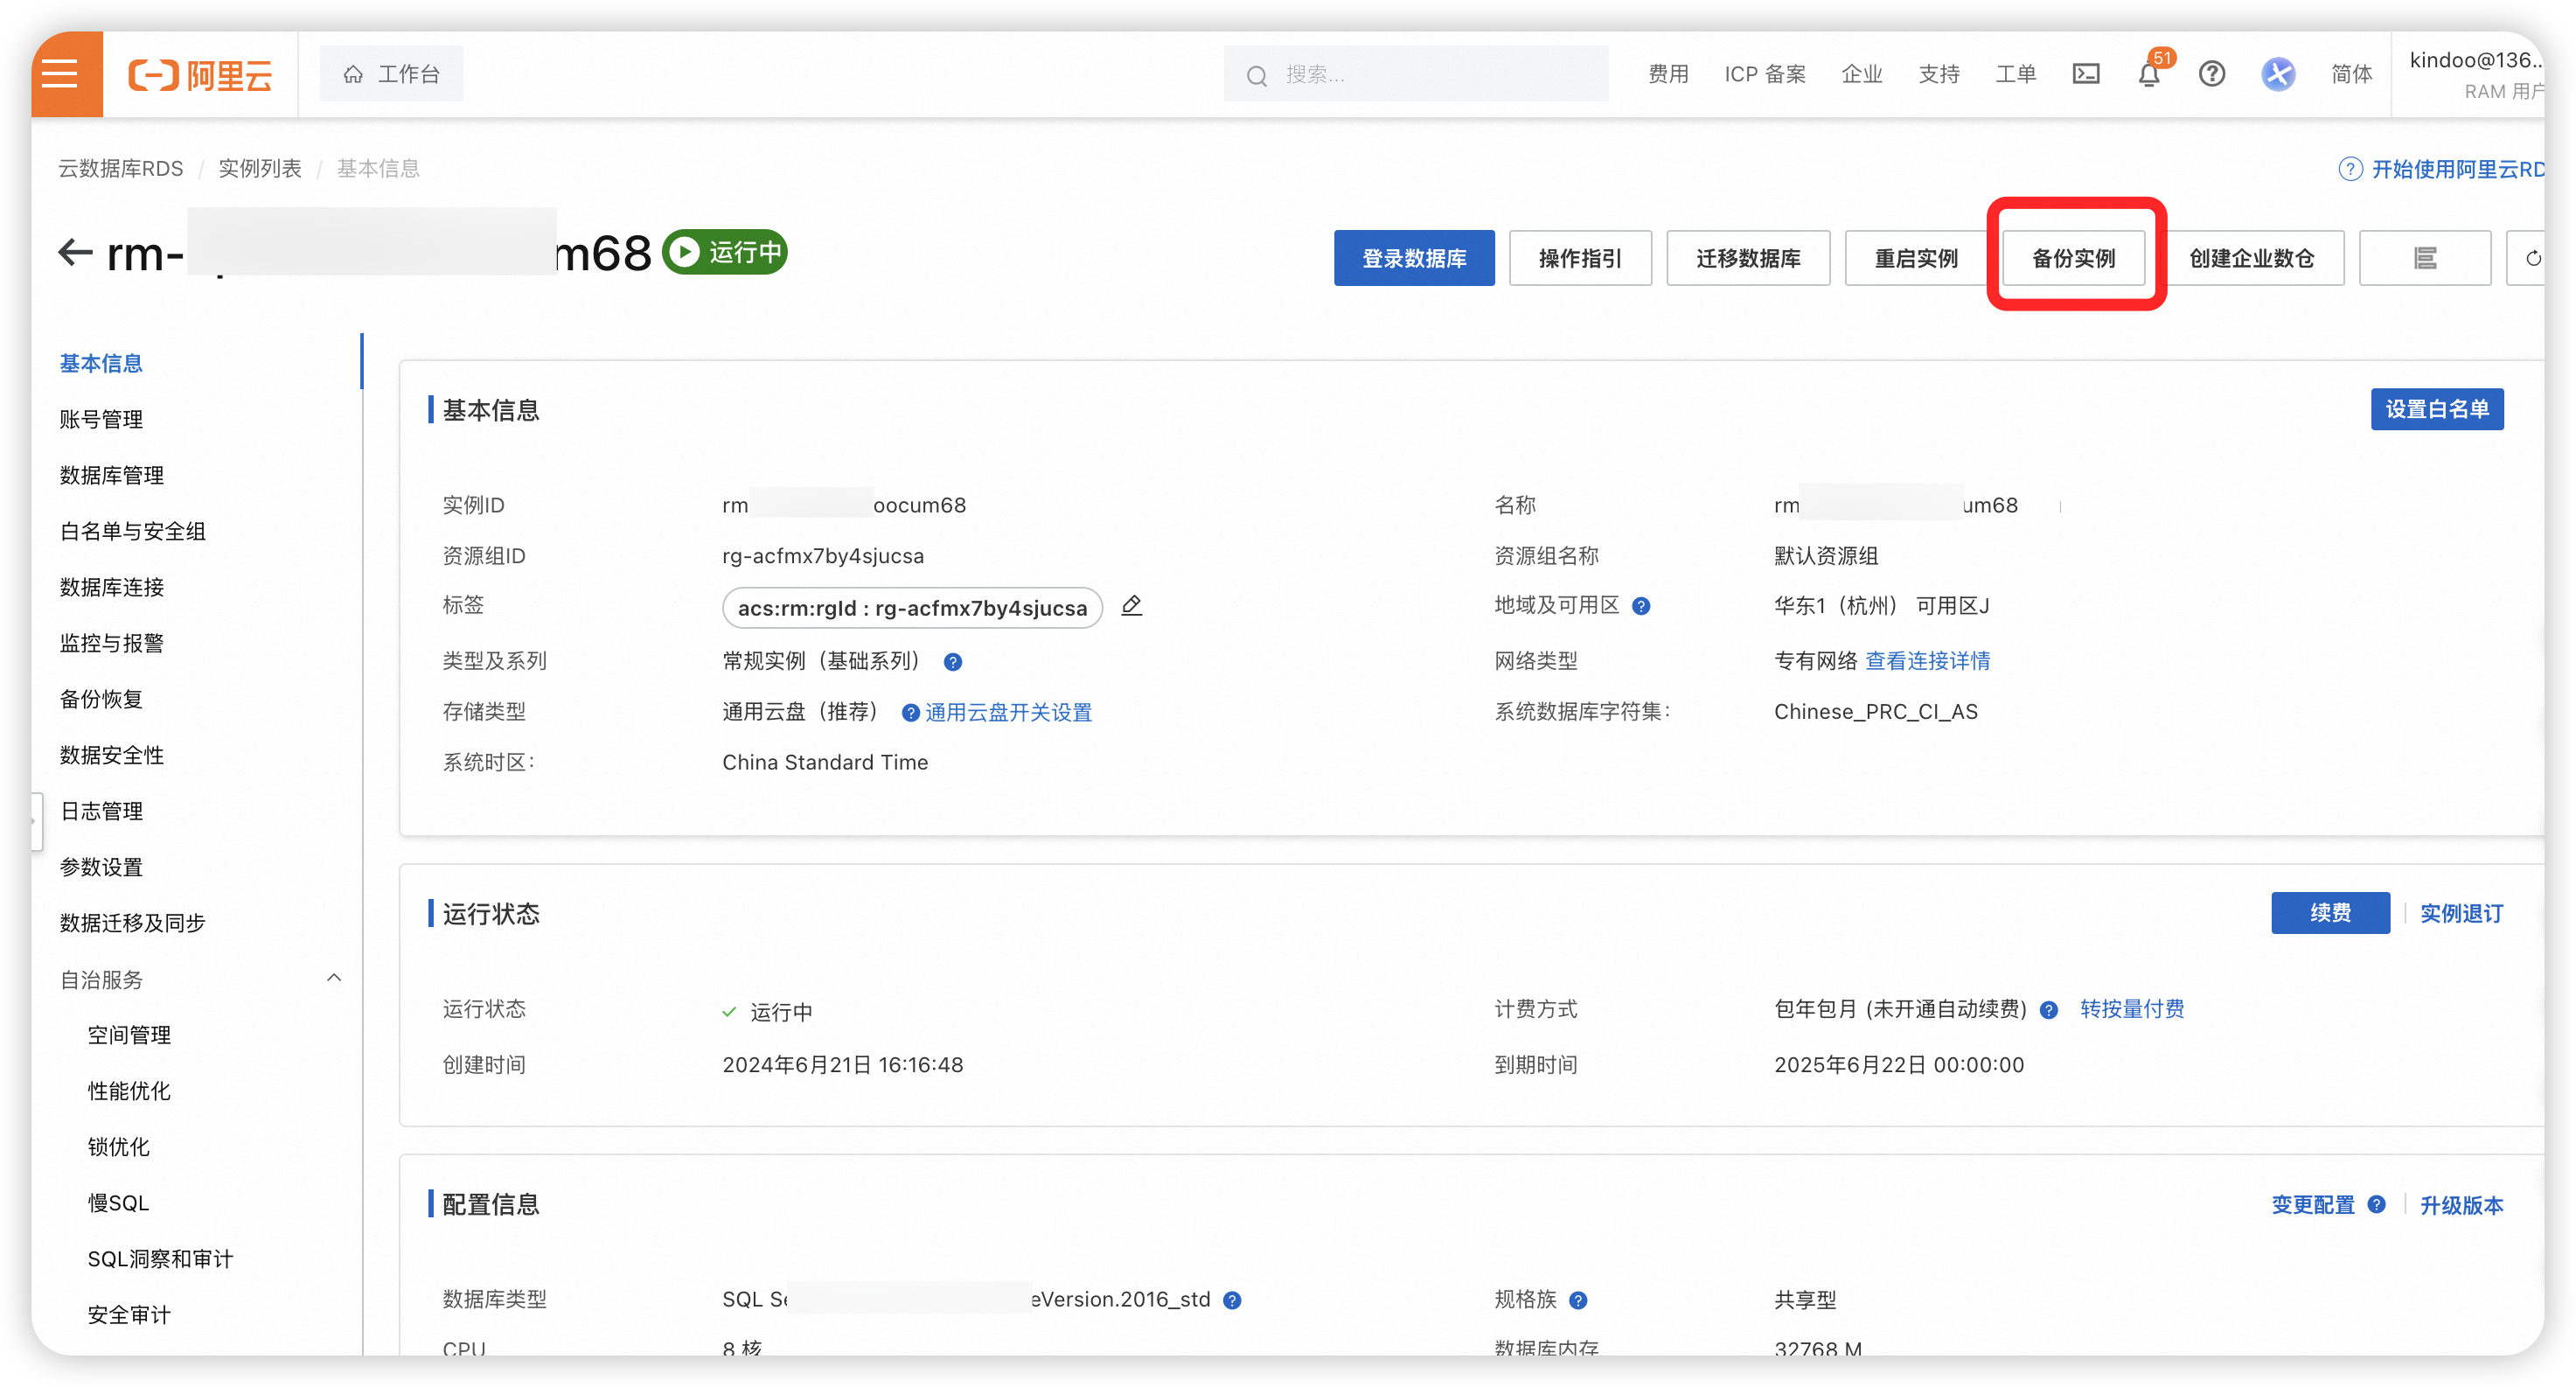Screen dimensions: 2576x1387
Task: Click the blue assistant avatar icon
Action: coord(2279,74)
